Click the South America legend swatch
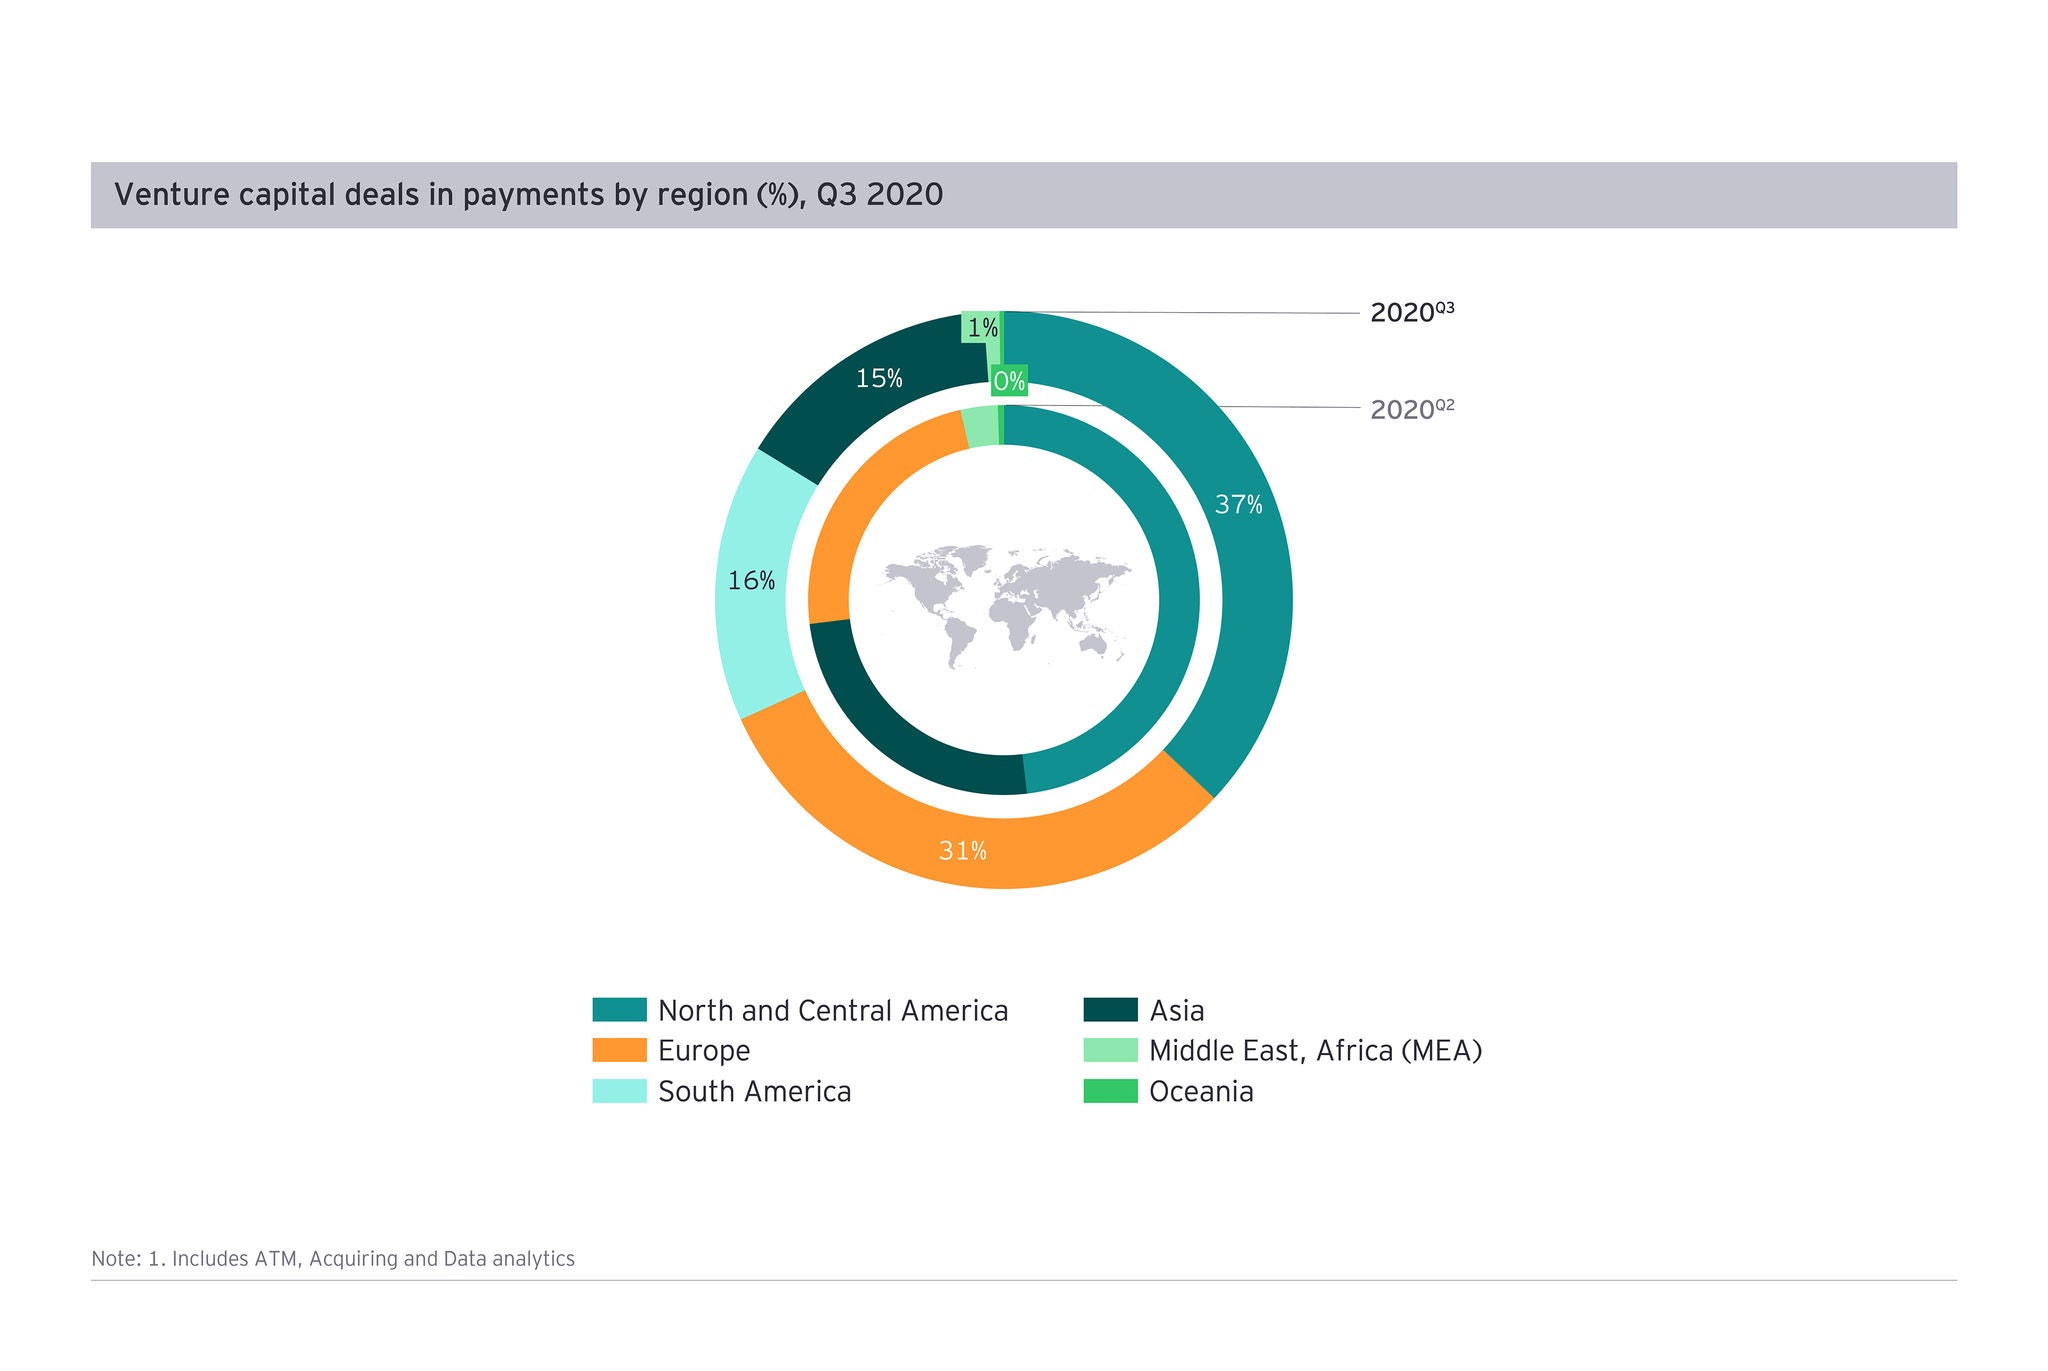Screen dimensions: 2048x1371 click(619, 1091)
